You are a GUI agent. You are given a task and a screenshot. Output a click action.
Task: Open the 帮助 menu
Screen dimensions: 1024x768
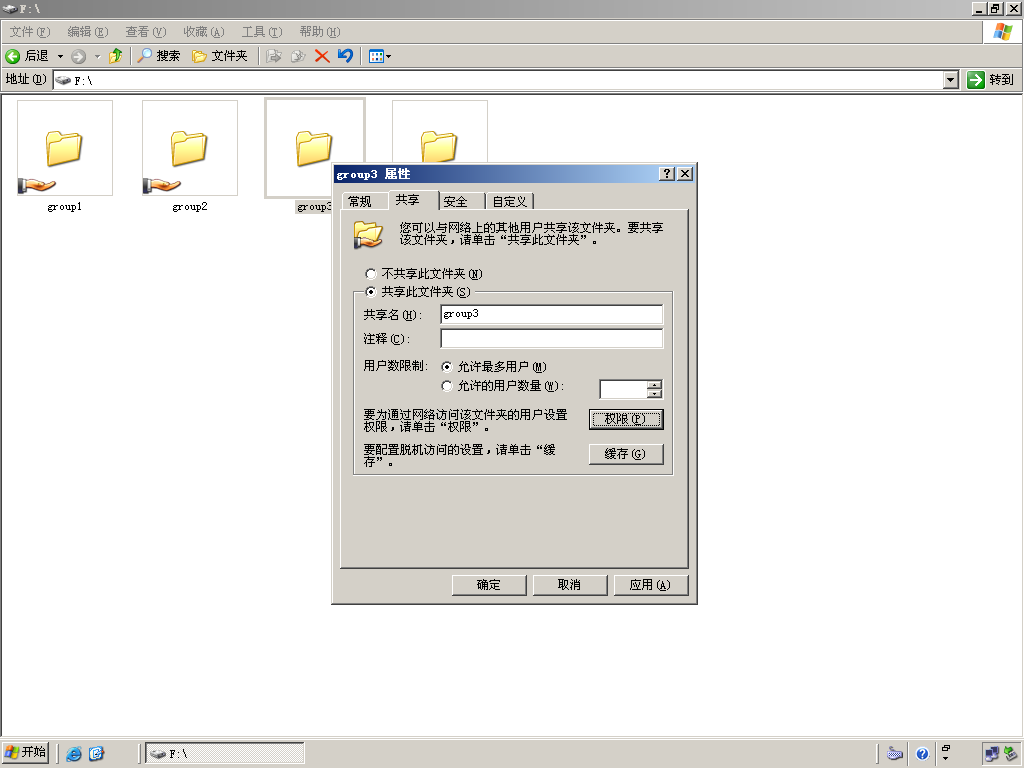pyautogui.click(x=320, y=31)
